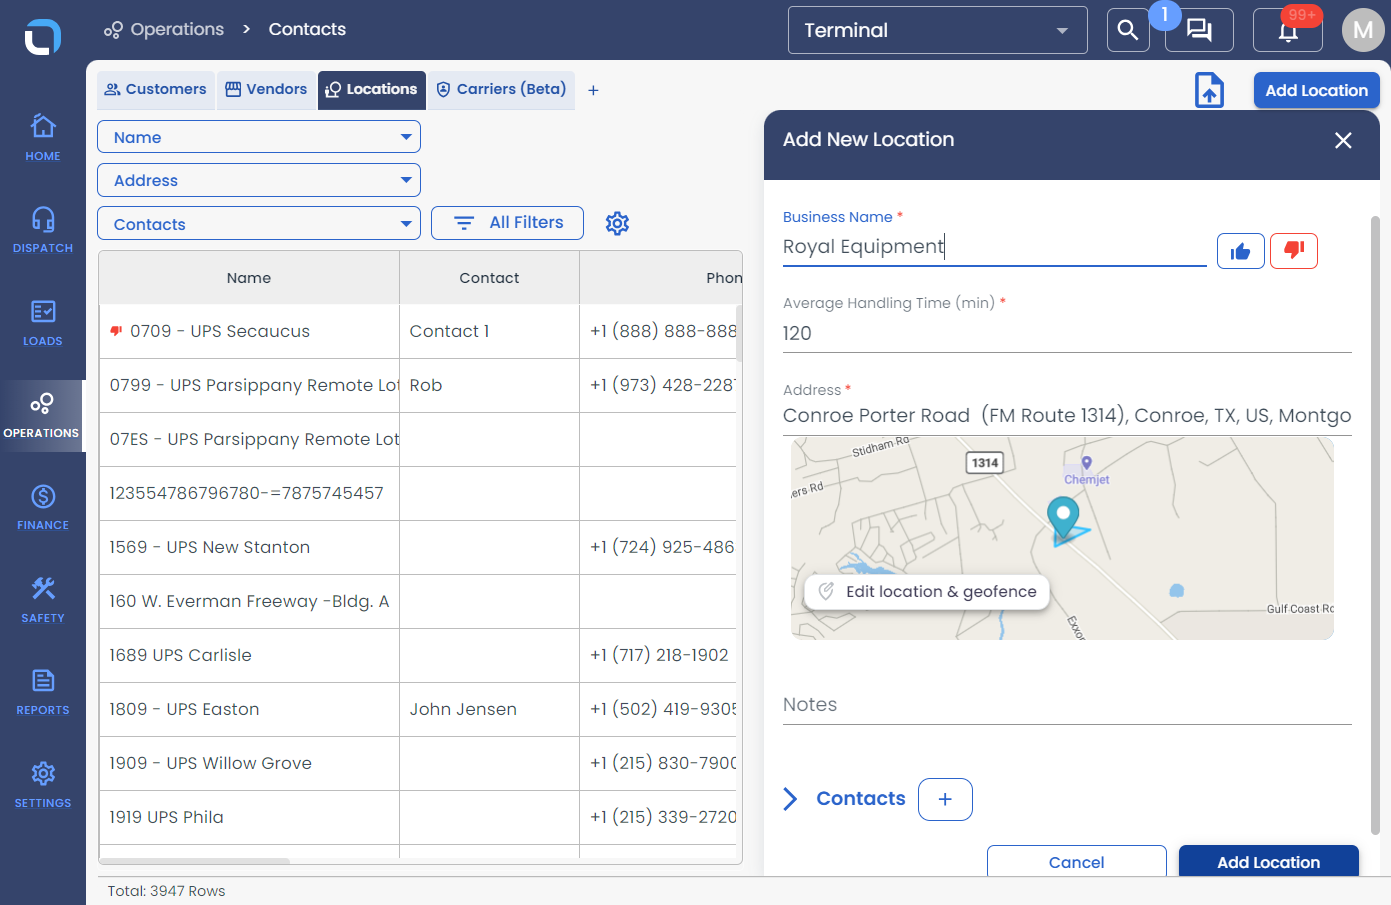Open Settings in the sidebar
The image size is (1391, 905).
[x=43, y=785]
